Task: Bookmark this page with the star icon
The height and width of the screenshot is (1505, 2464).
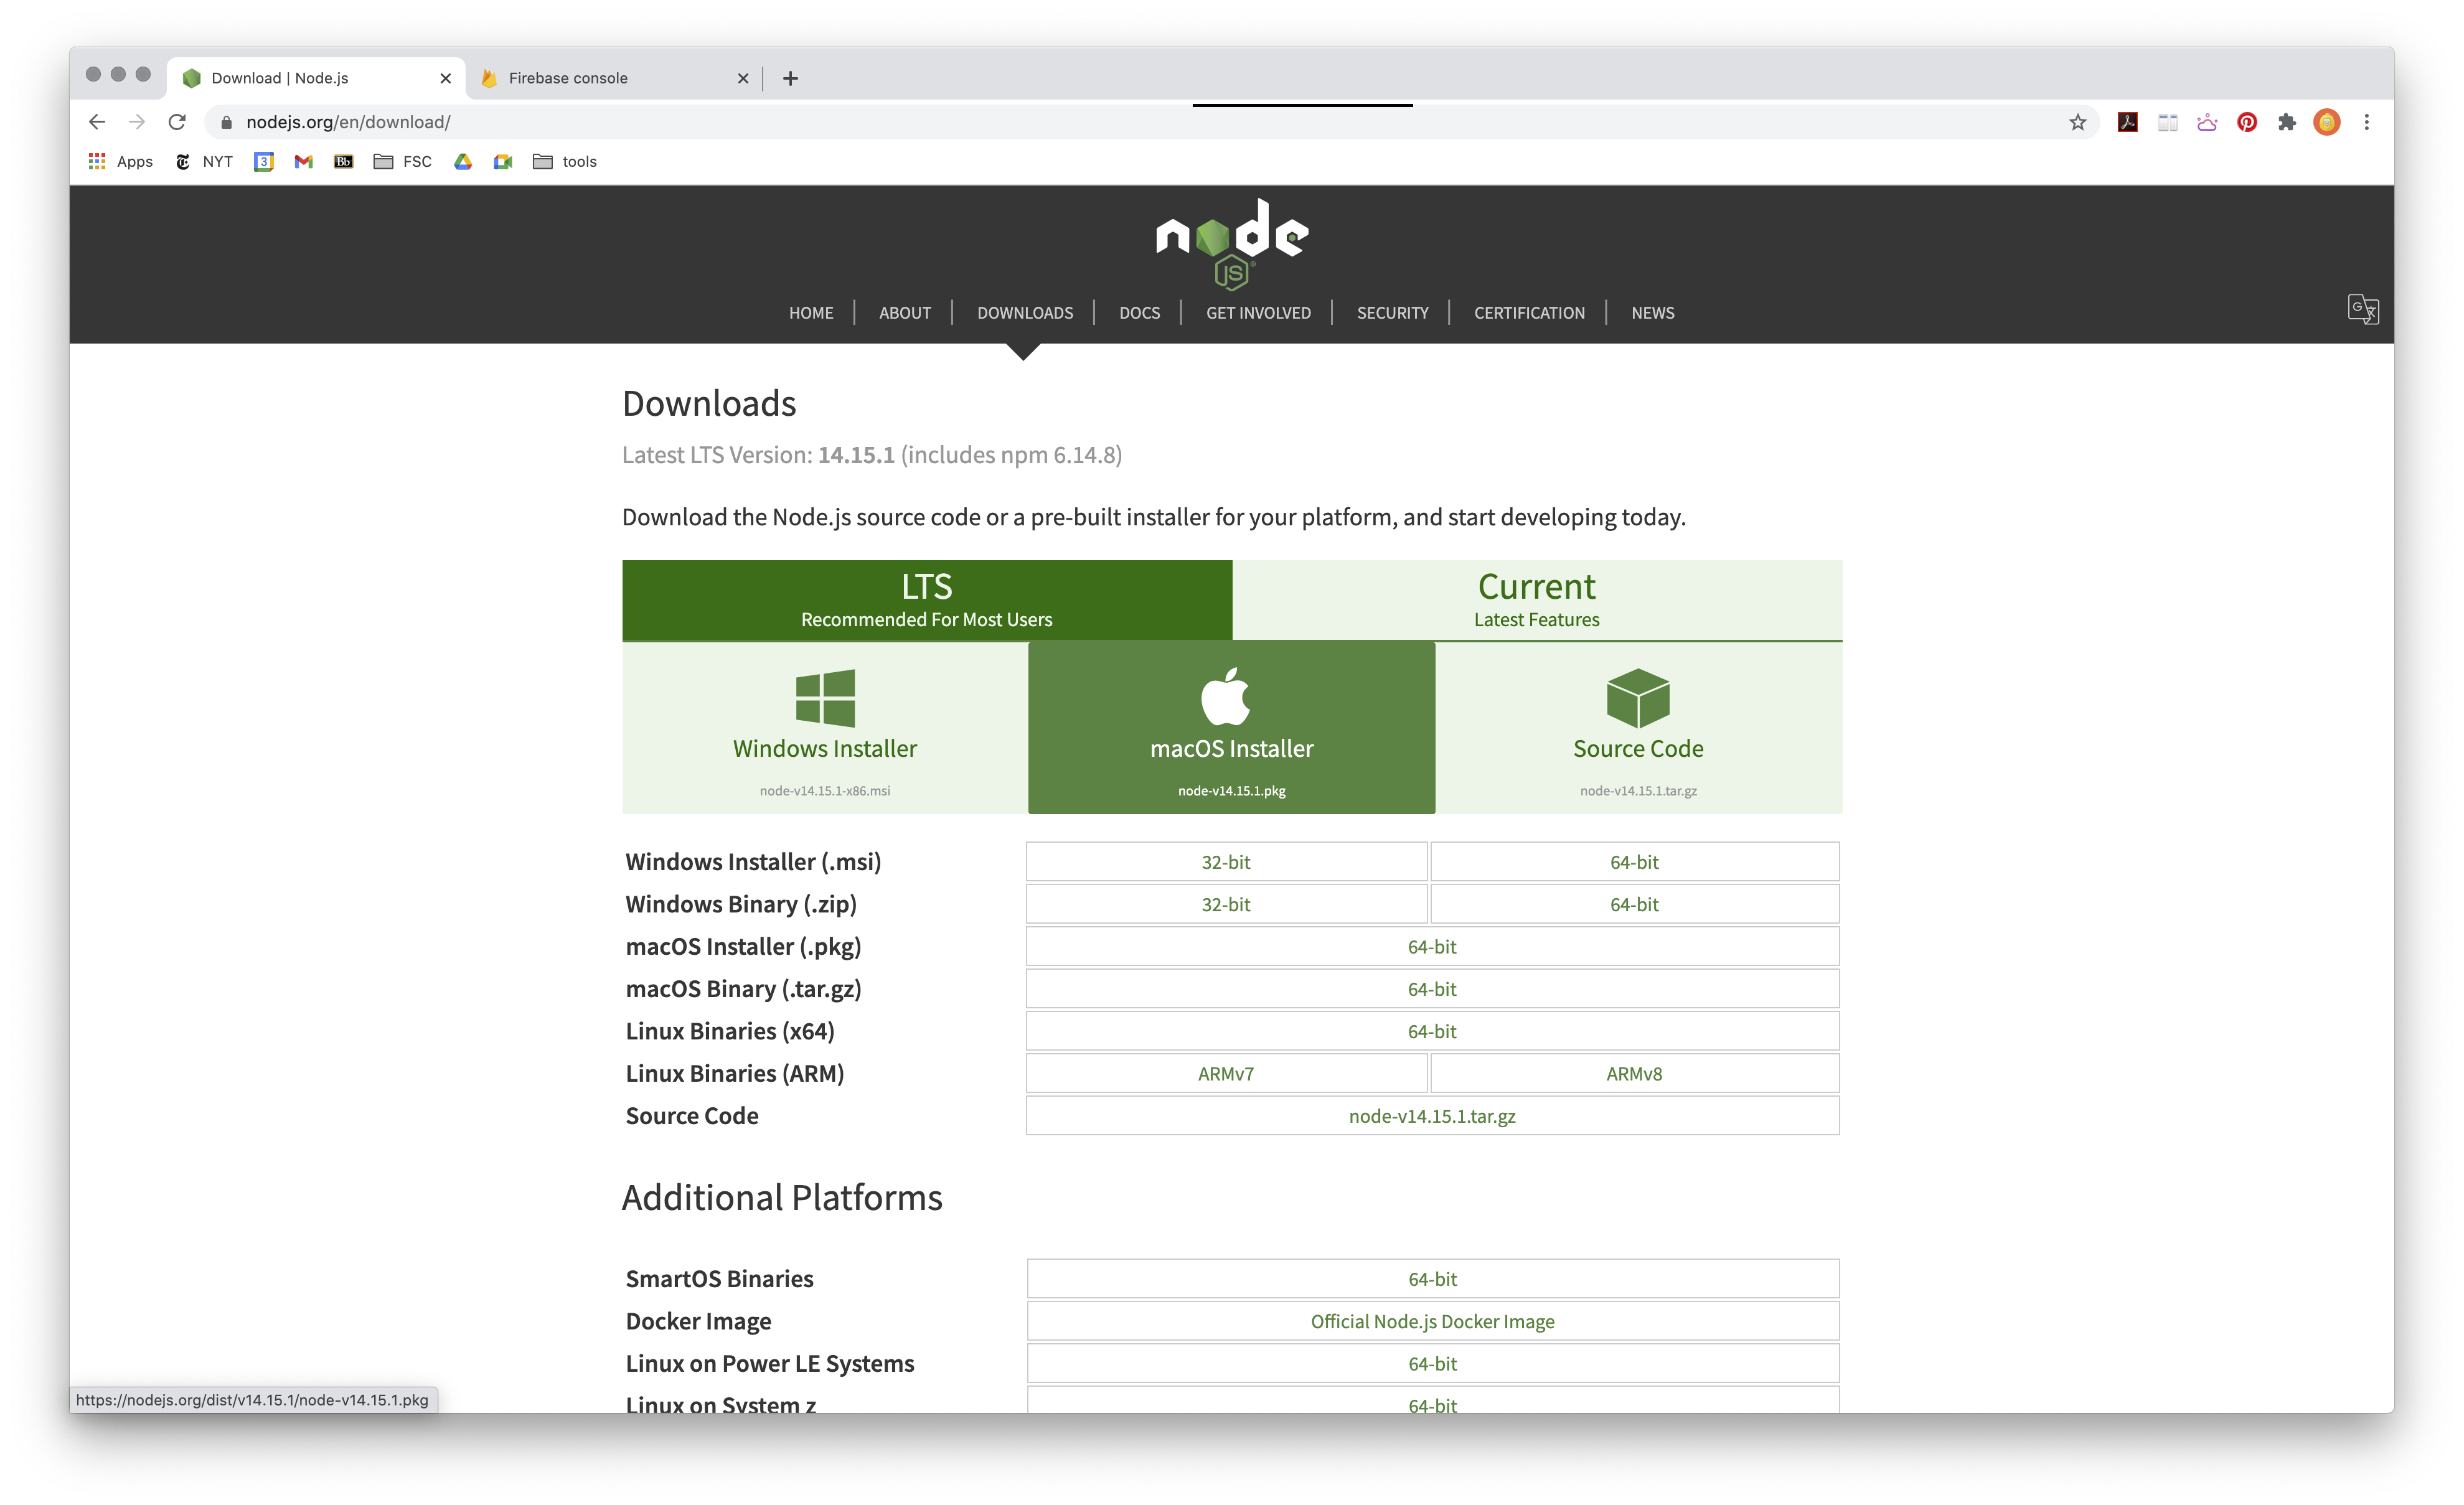Action: [2077, 122]
